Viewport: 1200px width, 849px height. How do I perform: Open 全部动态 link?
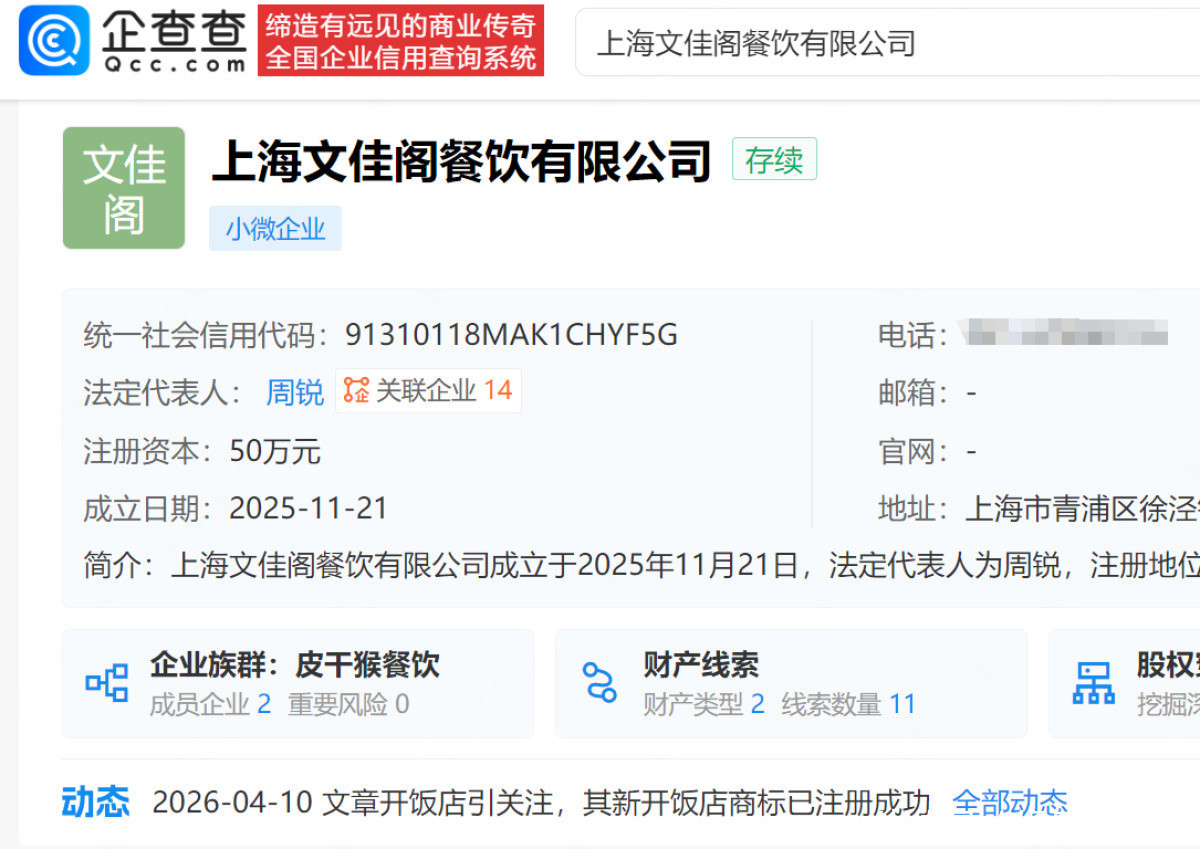tap(1010, 802)
